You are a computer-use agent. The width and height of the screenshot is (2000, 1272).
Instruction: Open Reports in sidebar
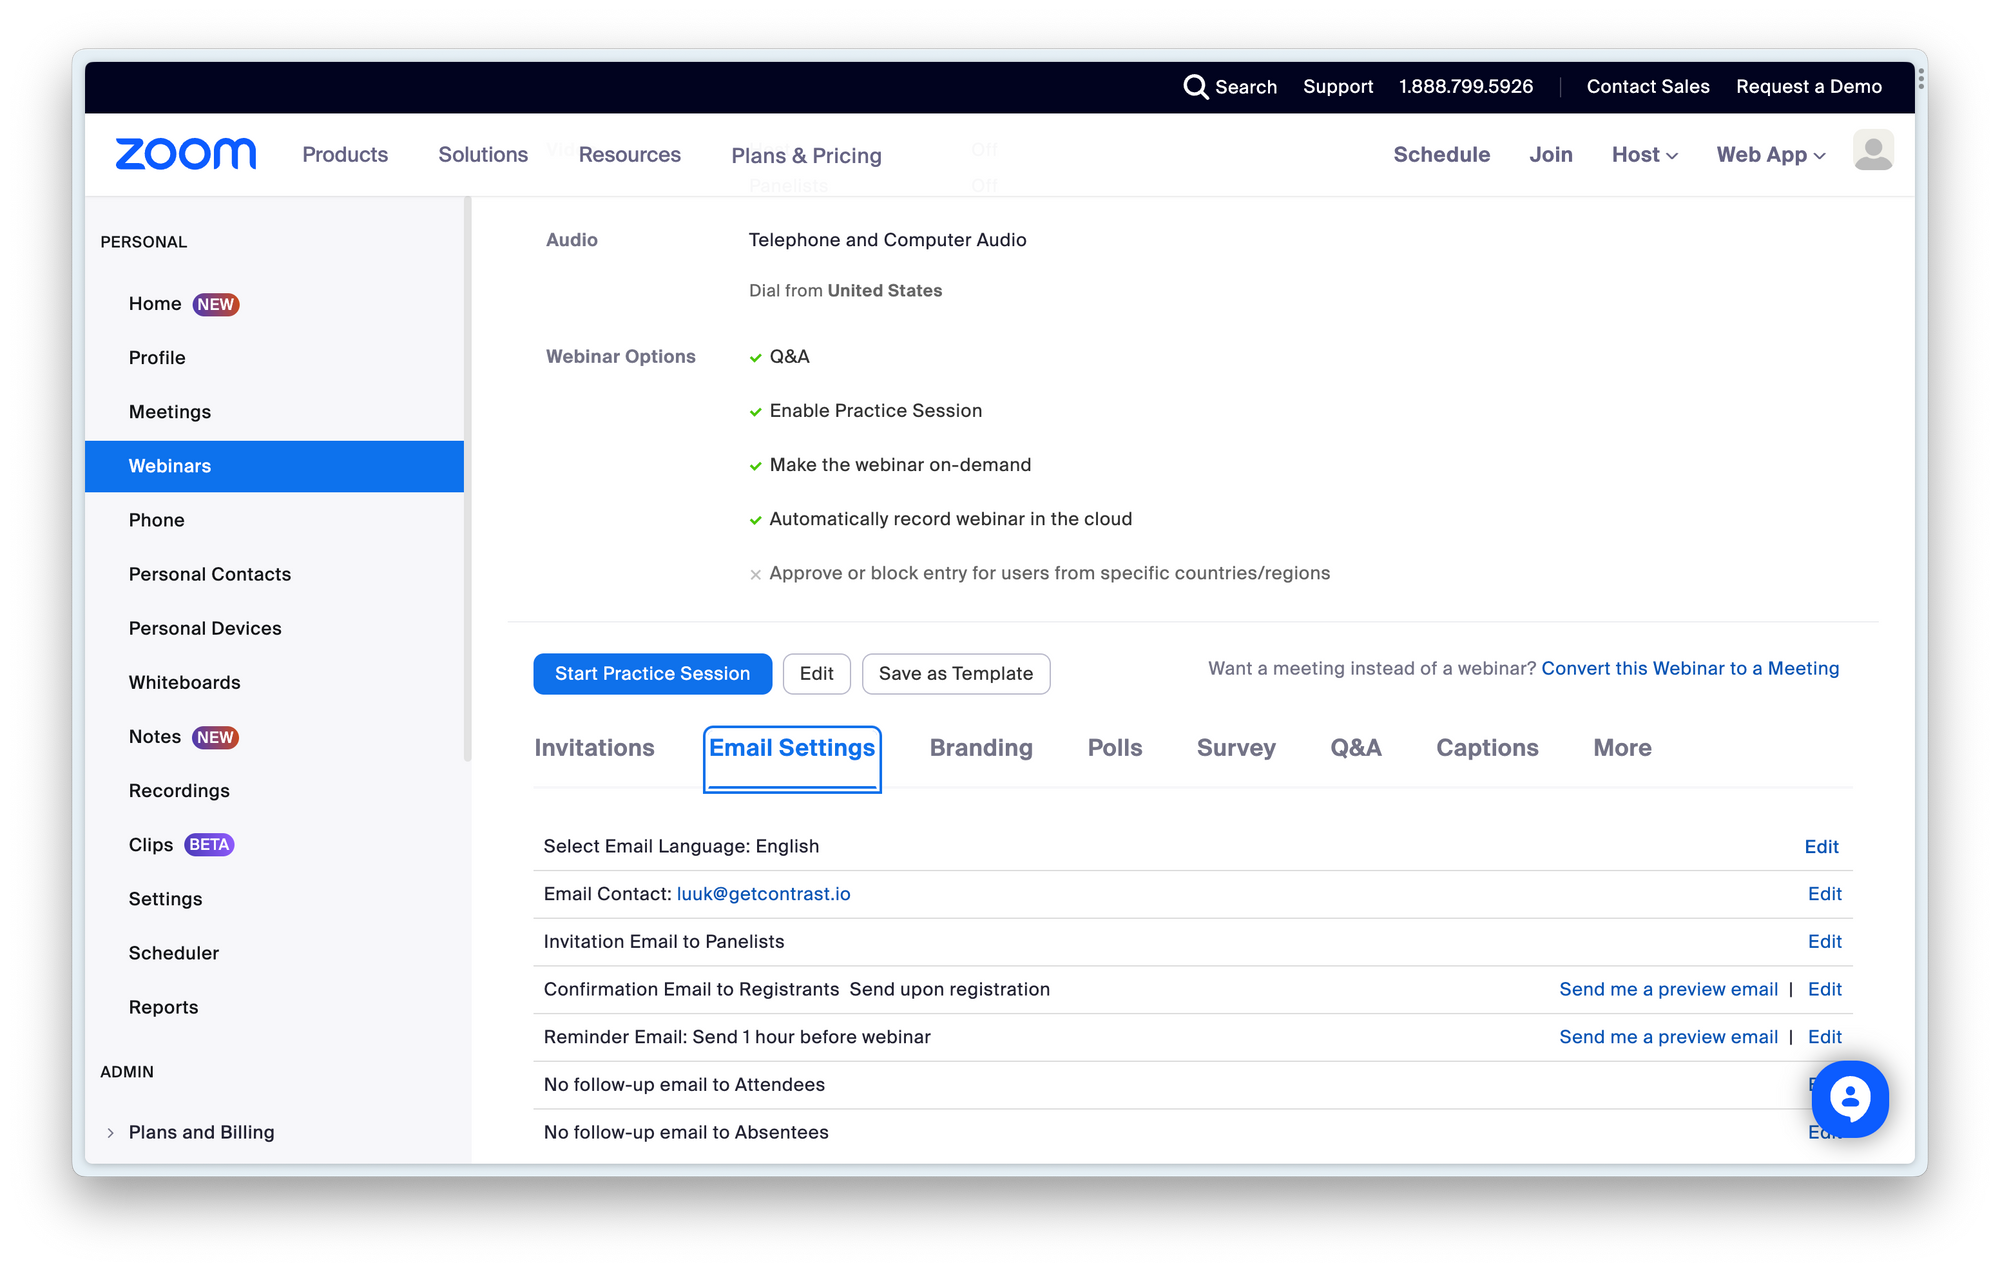pyautogui.click(x=163, y=1007)
